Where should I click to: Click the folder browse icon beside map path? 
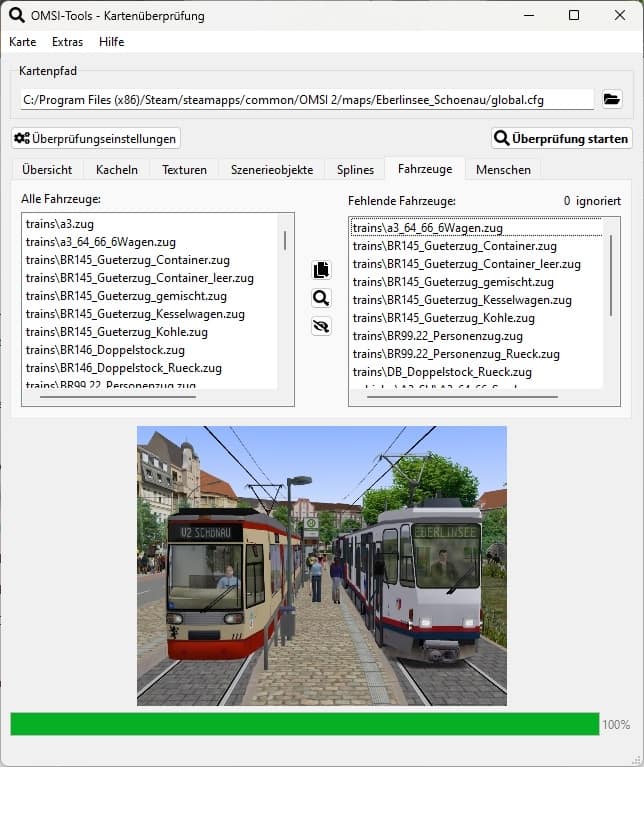click(611, 99)
